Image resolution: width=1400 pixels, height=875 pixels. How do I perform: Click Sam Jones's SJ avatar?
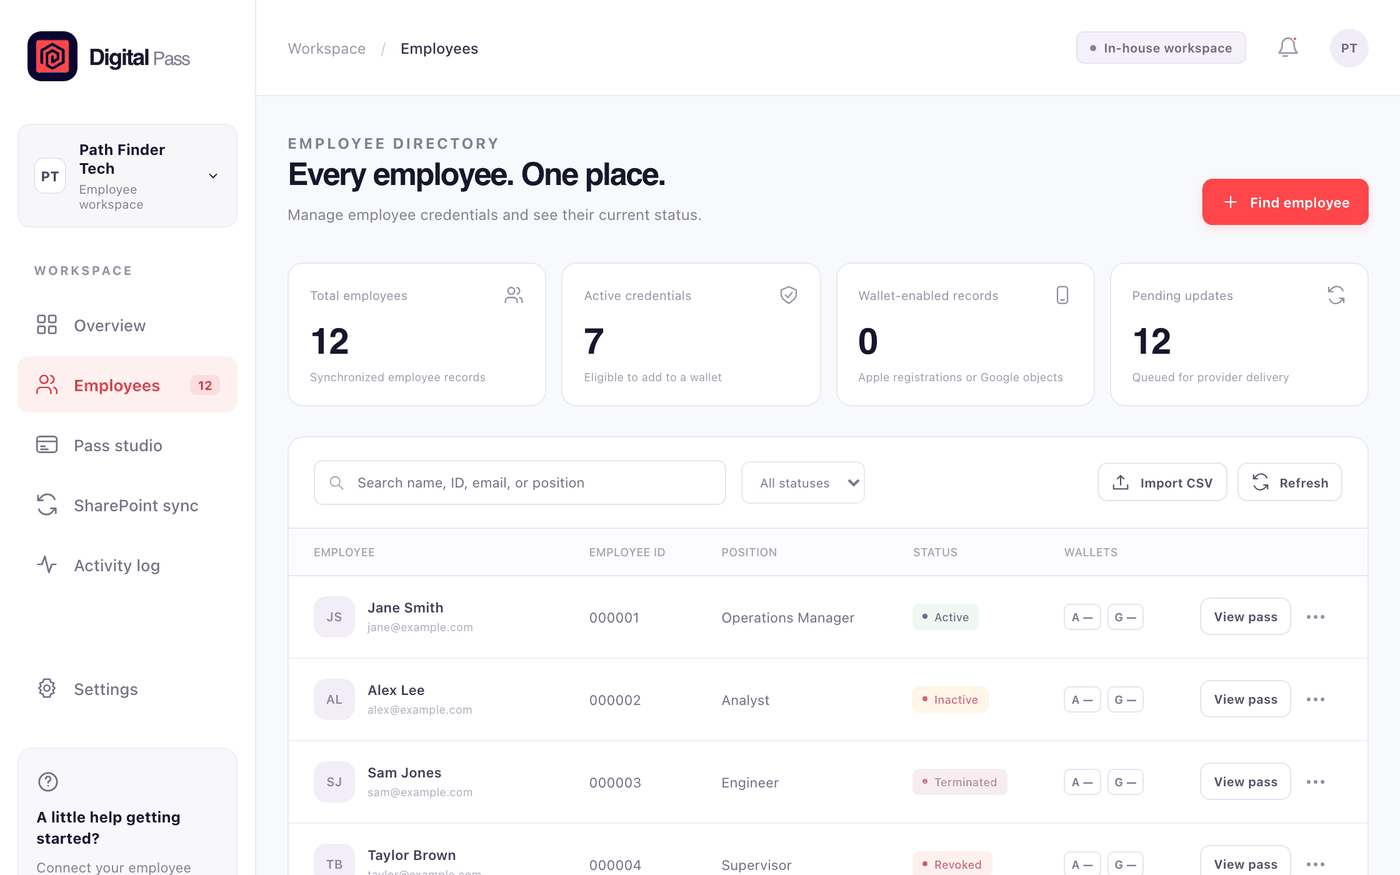pyautogui.click(x=334, y=782)
